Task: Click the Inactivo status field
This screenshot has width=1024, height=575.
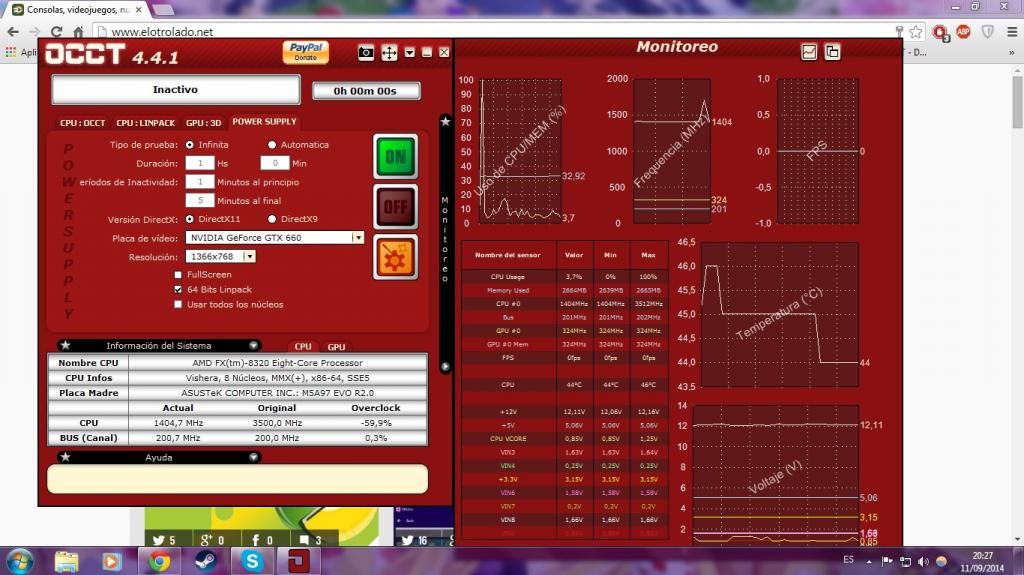Action: tap(176, 90)
